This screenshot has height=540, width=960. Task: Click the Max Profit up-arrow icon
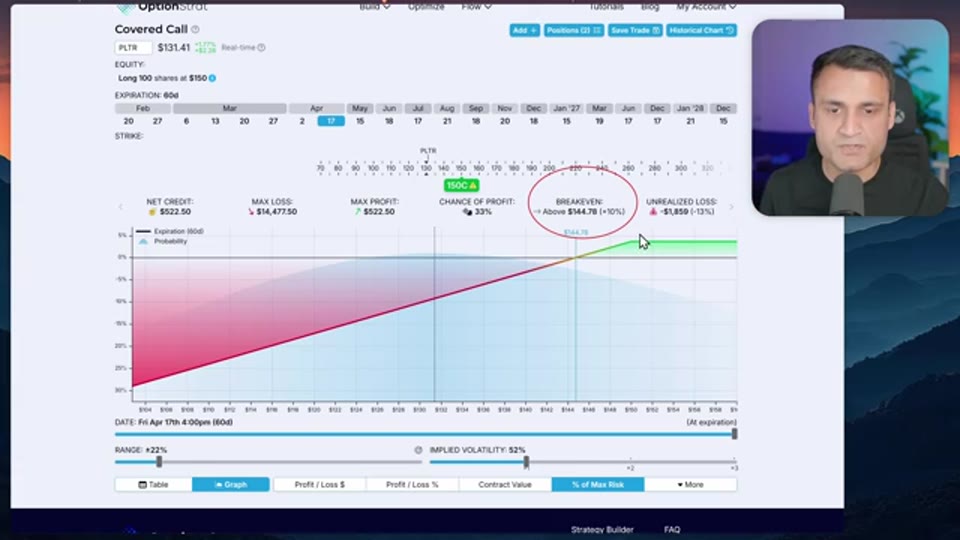point(358,212)
